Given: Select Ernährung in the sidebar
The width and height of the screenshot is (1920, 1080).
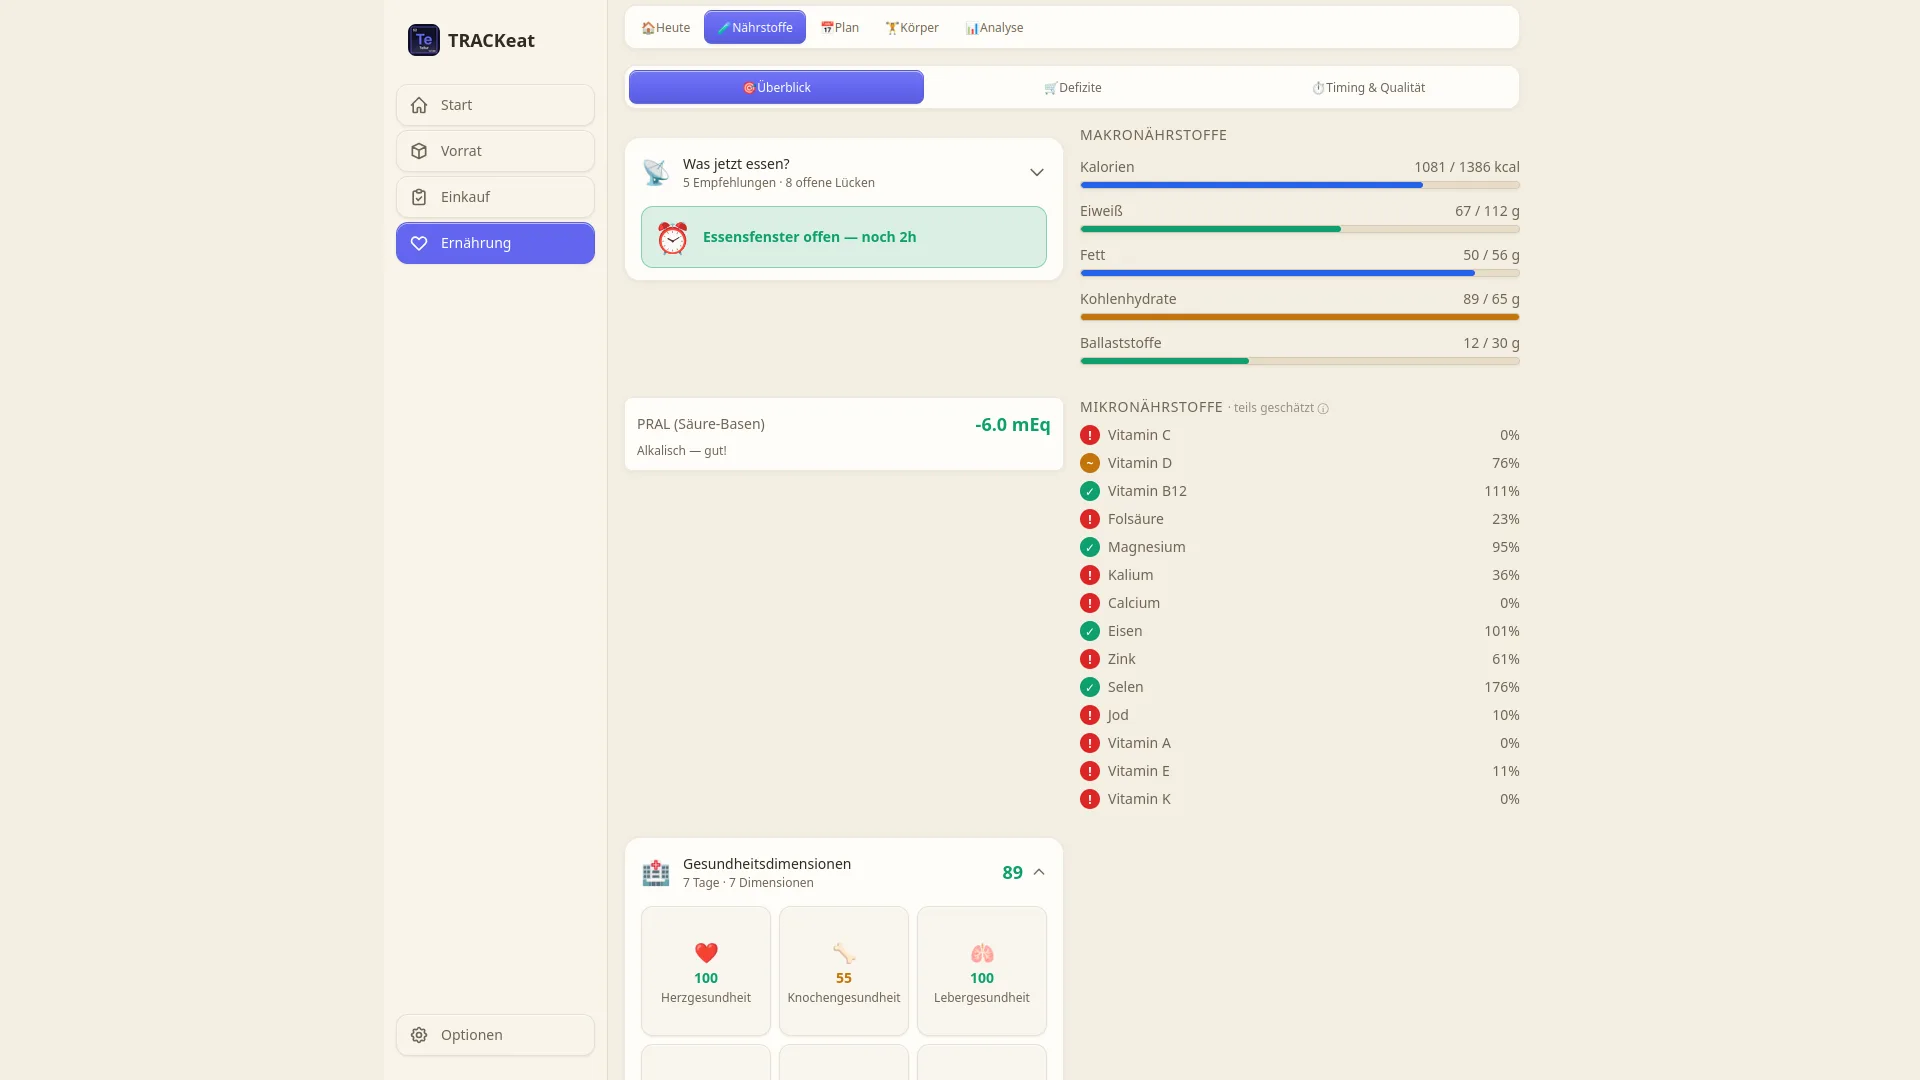Looking at the screenshot, I should coord(495,243).
